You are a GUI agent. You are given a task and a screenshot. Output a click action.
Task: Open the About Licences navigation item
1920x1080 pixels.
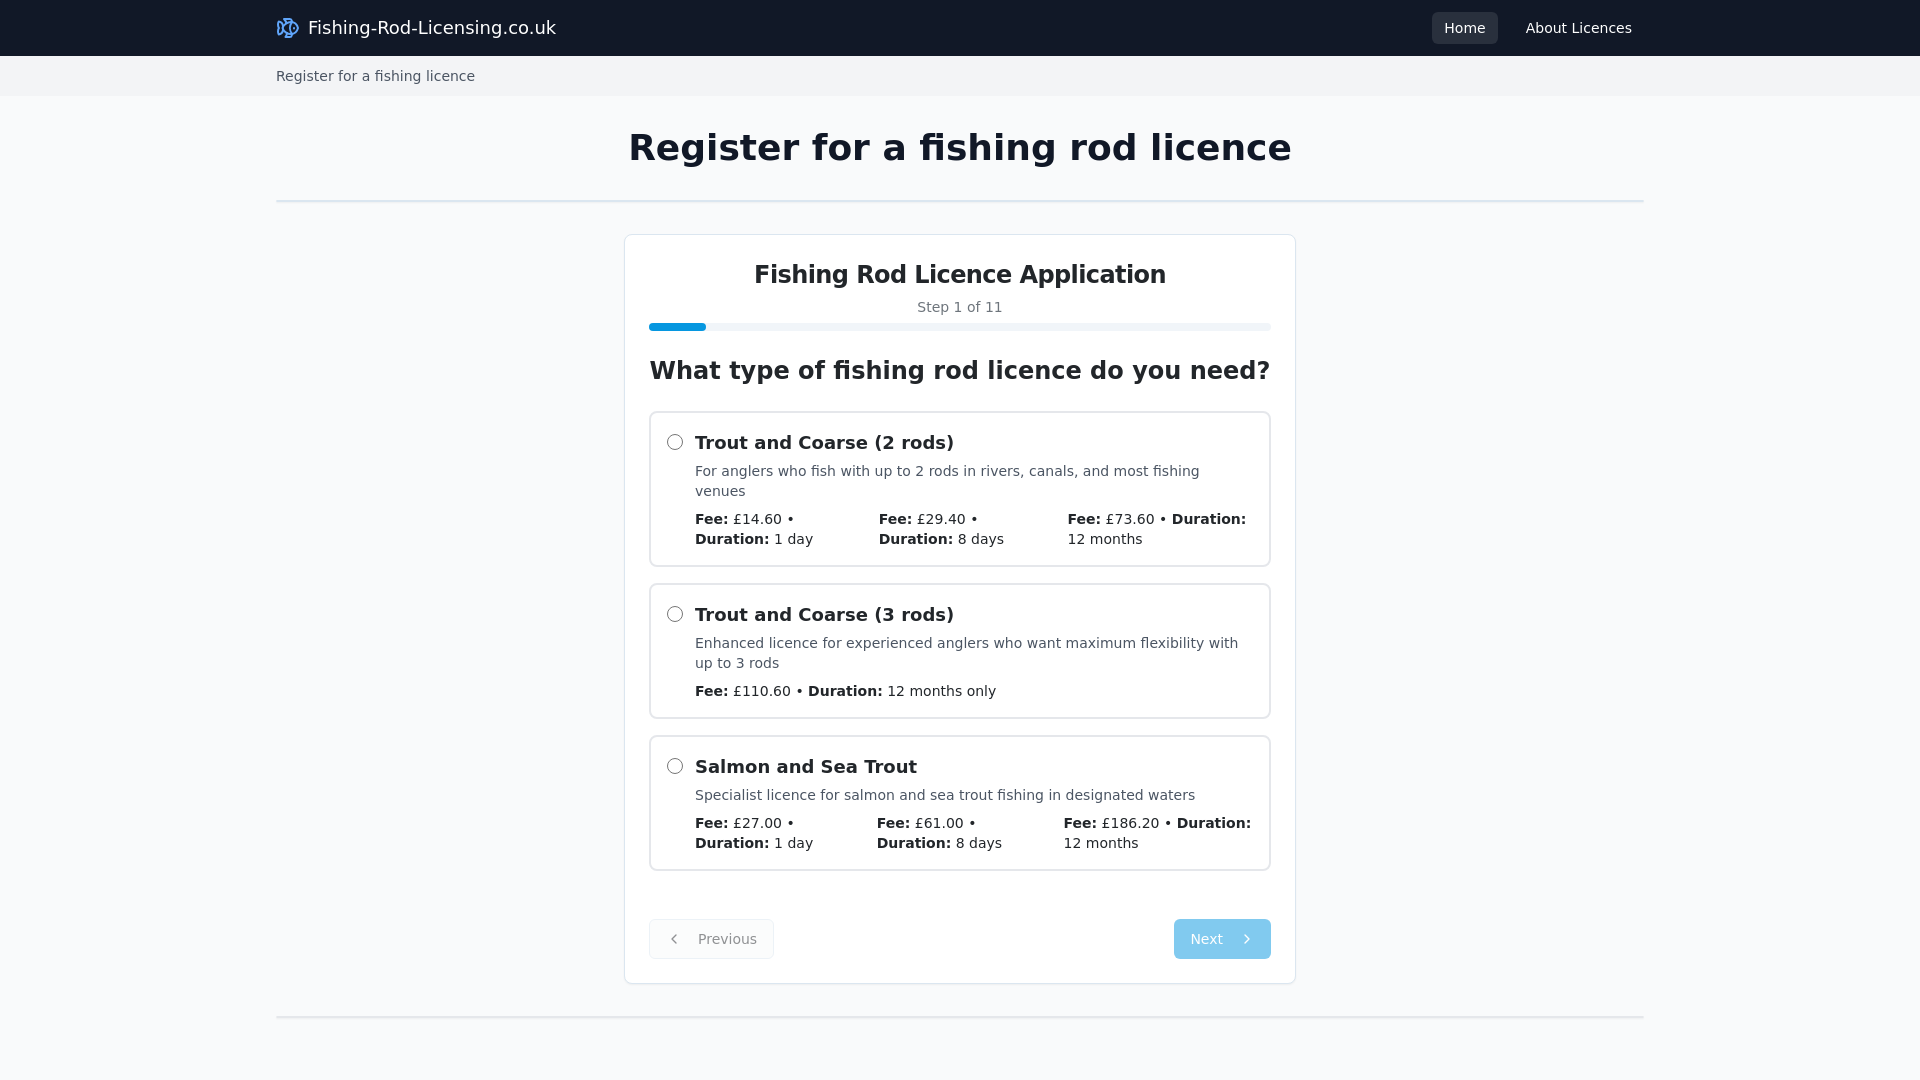pos(1578,27)
